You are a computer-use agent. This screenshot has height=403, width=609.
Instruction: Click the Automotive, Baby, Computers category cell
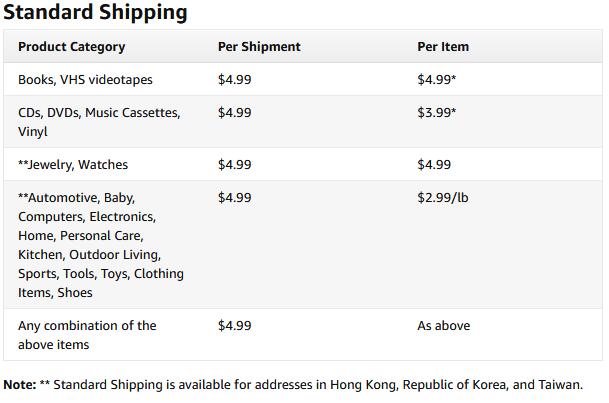[x=100, y=245]
